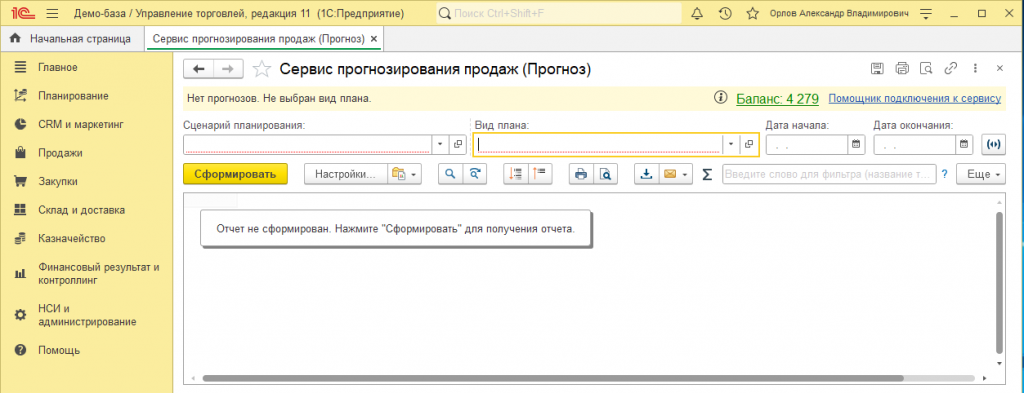Find next with the magnifier-arrow icon
1024x393 pixels.
tap(475, 174)
